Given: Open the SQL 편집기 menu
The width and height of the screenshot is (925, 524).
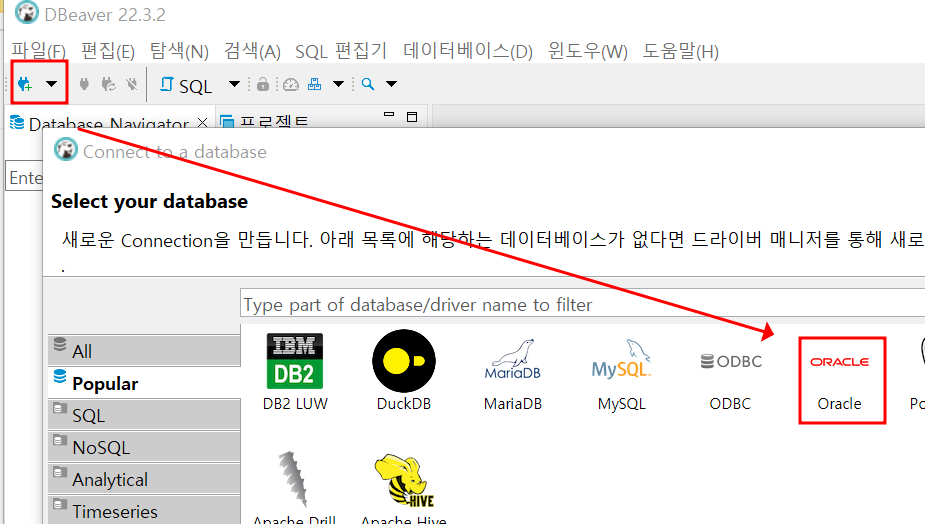Looking at the screenshot, I should click(x=341, y=51).
